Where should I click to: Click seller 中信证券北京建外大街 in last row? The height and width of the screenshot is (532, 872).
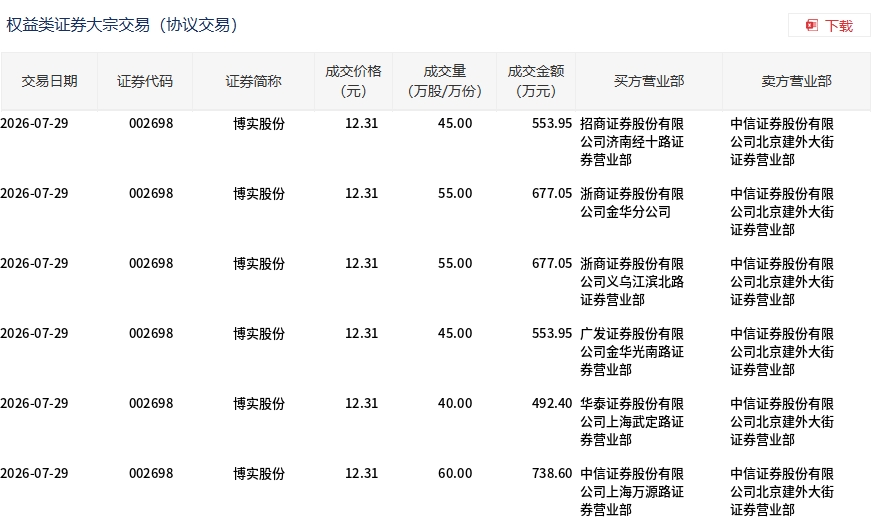782,492
